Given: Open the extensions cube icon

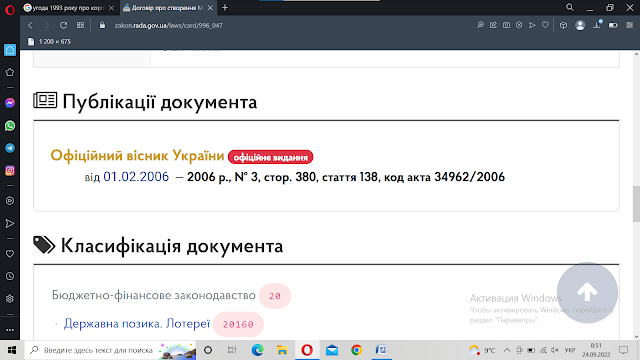Looking at the screenshot, I should pyautogui.click(x=563, y=25).
